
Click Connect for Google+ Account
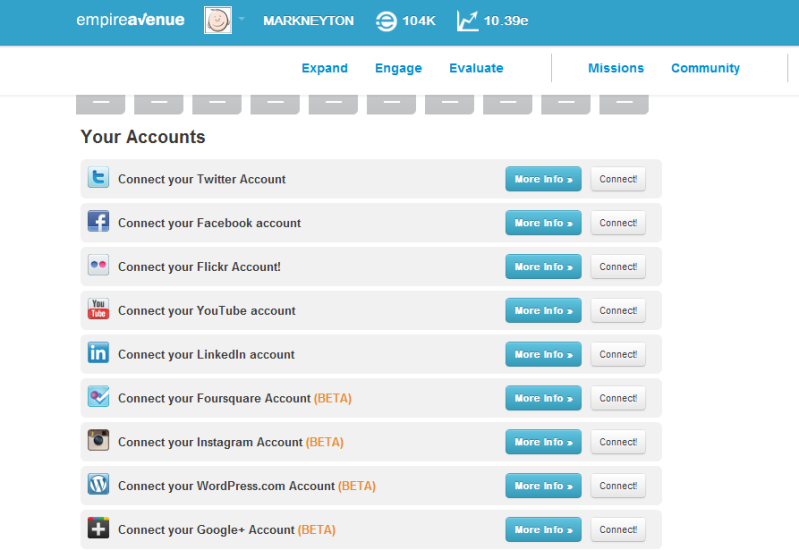coord(618,530)
